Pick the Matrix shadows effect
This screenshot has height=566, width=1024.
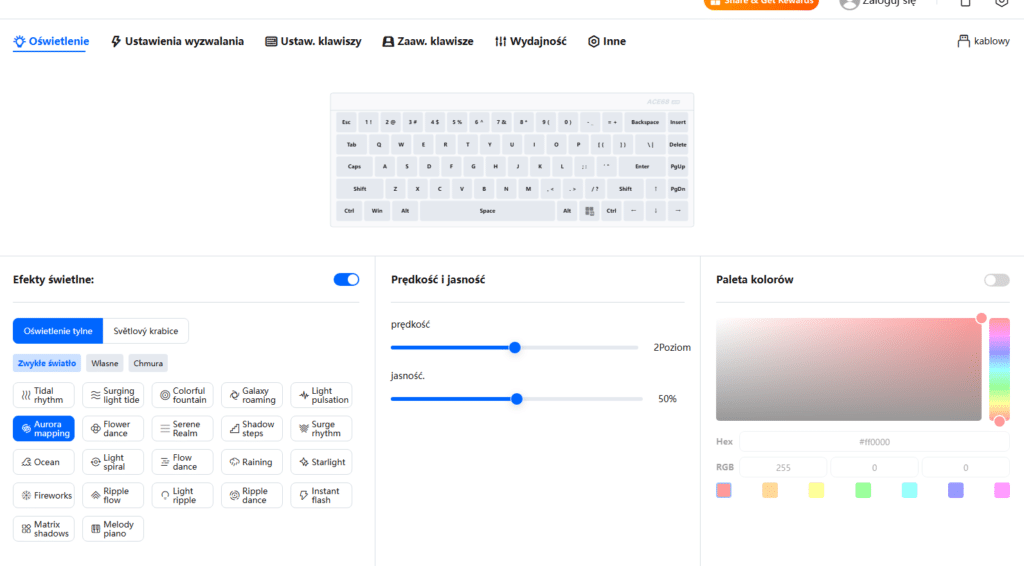[x=44, y=528]
